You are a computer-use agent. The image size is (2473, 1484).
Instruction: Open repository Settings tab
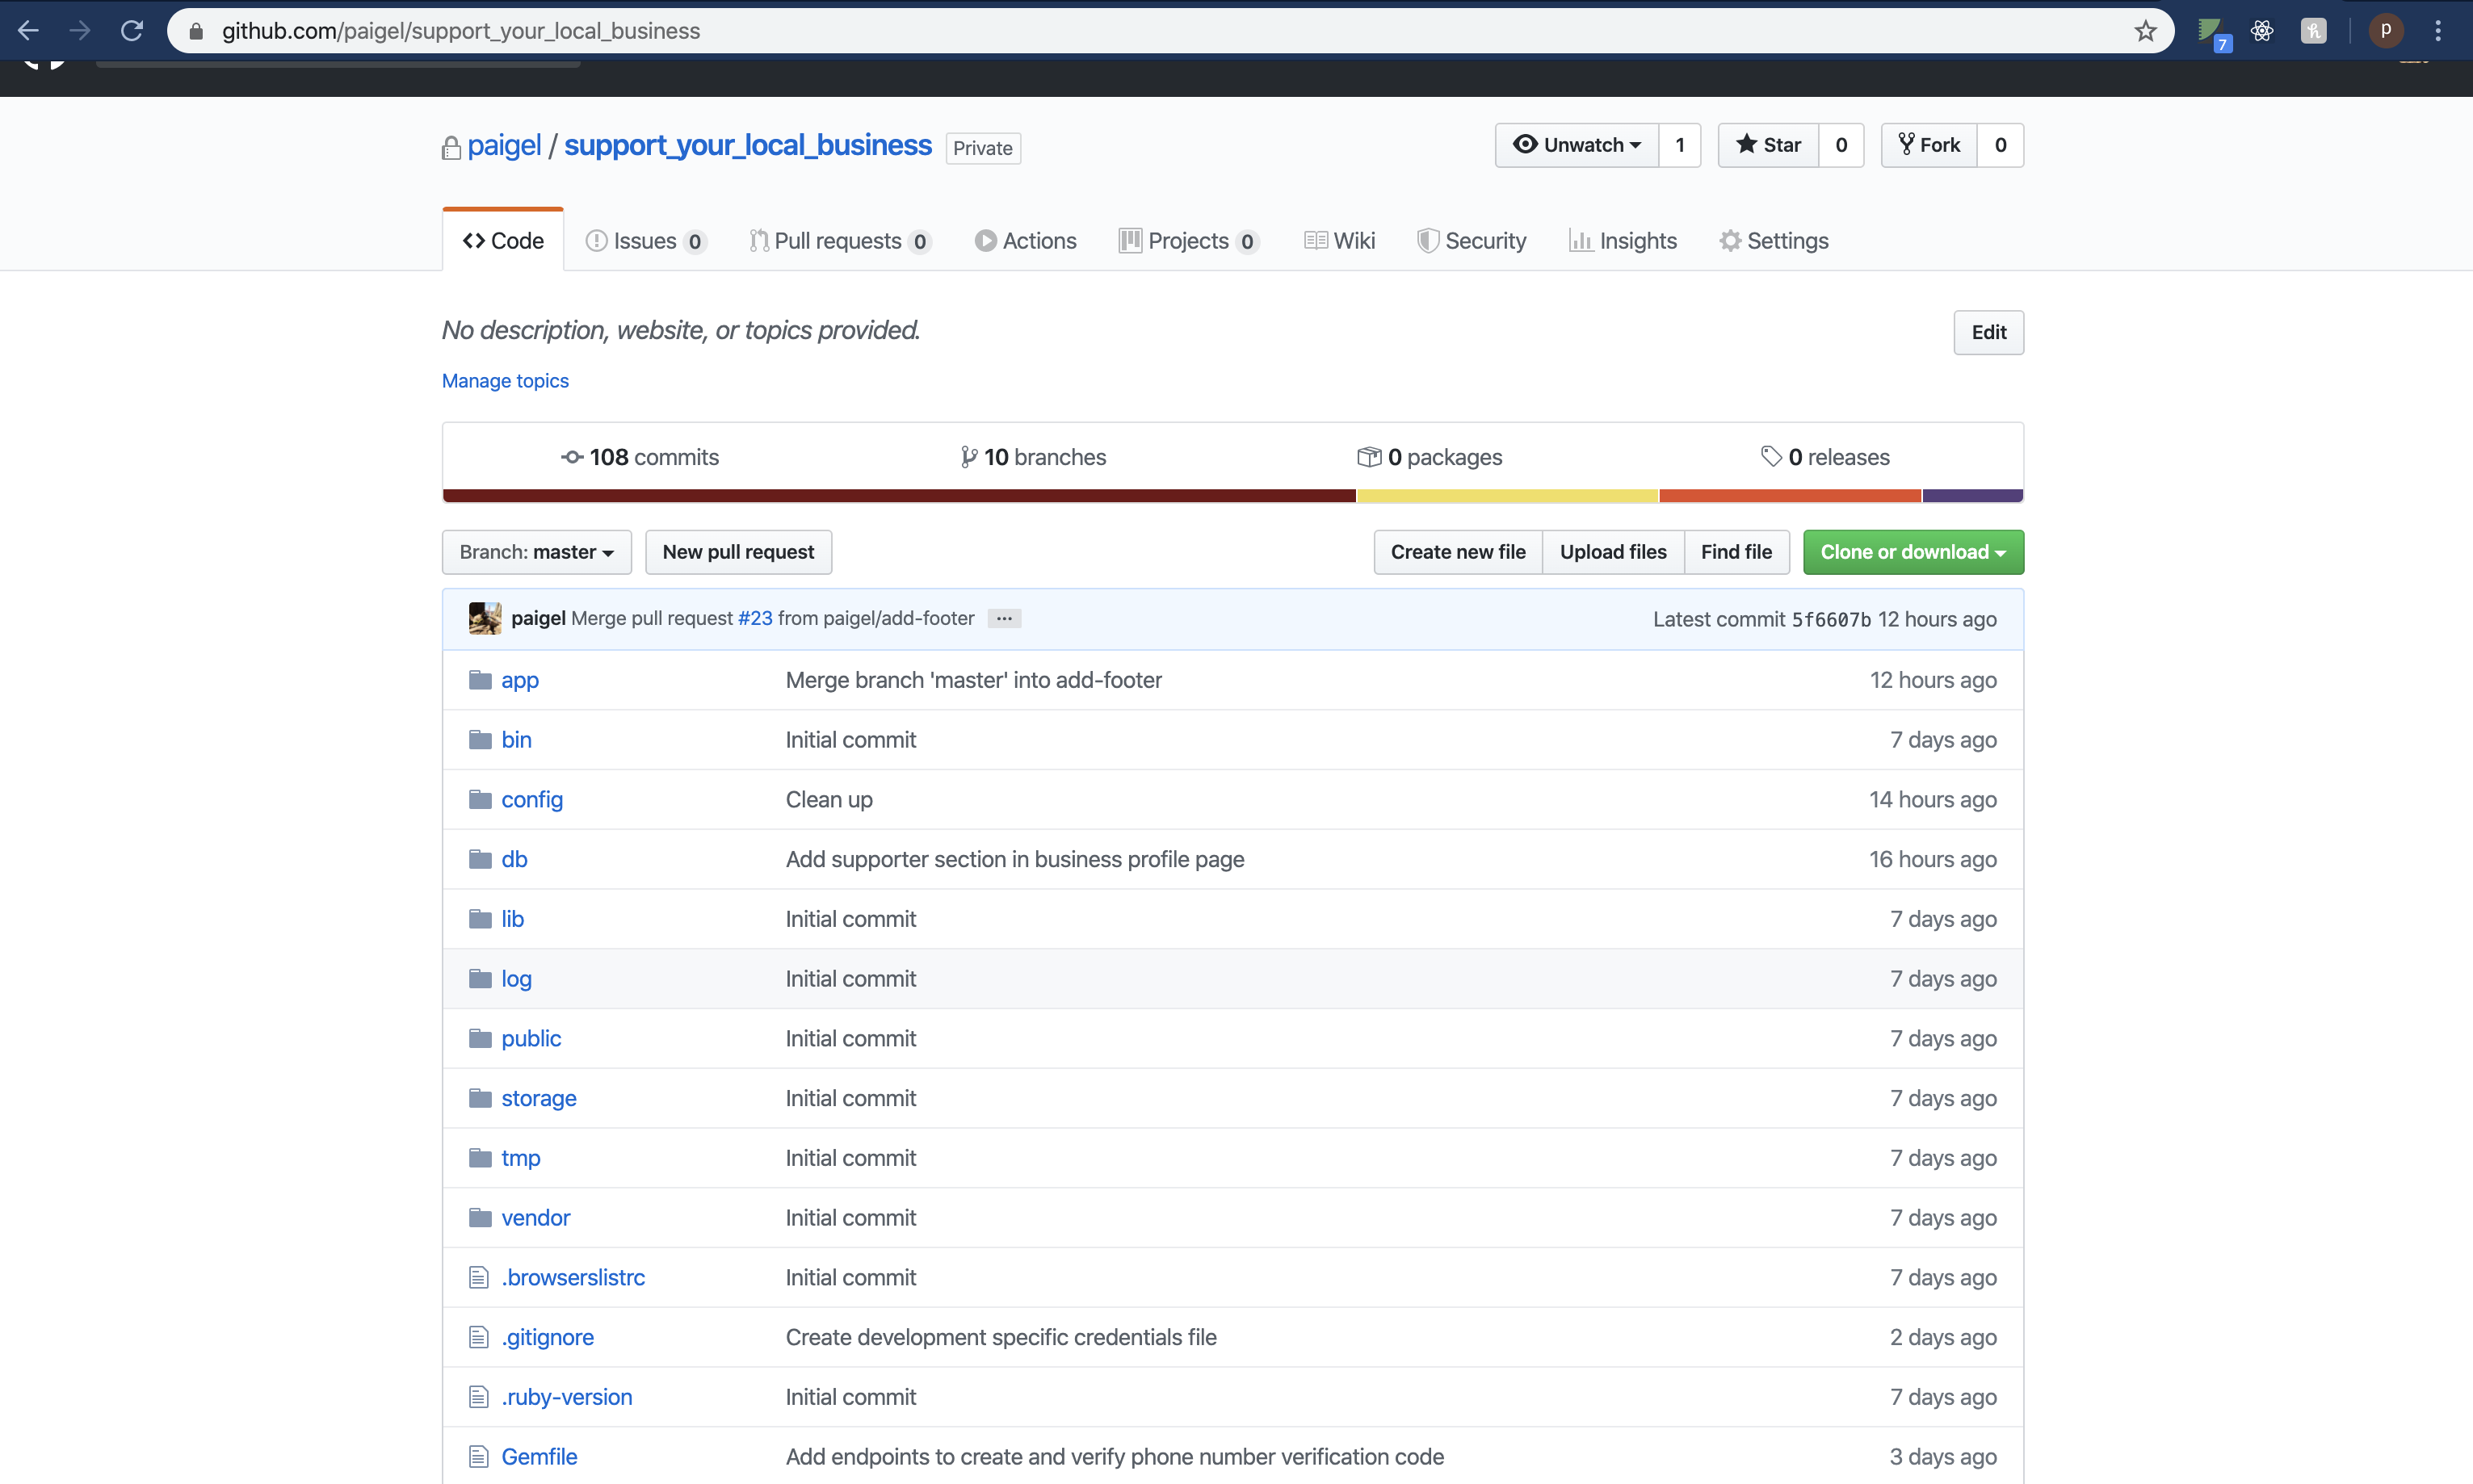coord(1774,241)
